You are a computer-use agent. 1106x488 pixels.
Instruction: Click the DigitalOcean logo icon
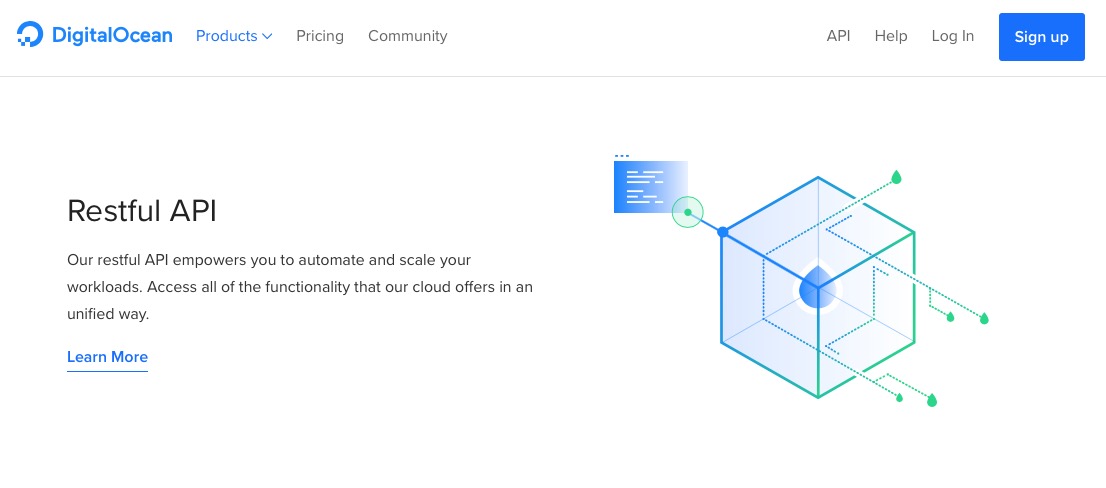[x=30, y=36]
